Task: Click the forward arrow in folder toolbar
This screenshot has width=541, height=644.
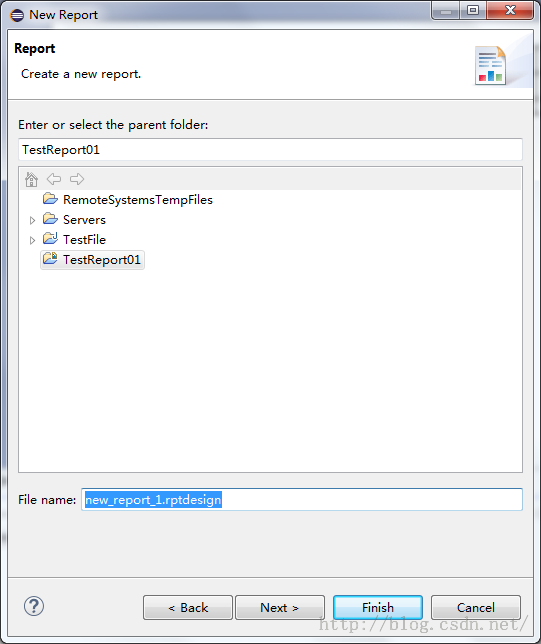Action: tap(77, 179)
